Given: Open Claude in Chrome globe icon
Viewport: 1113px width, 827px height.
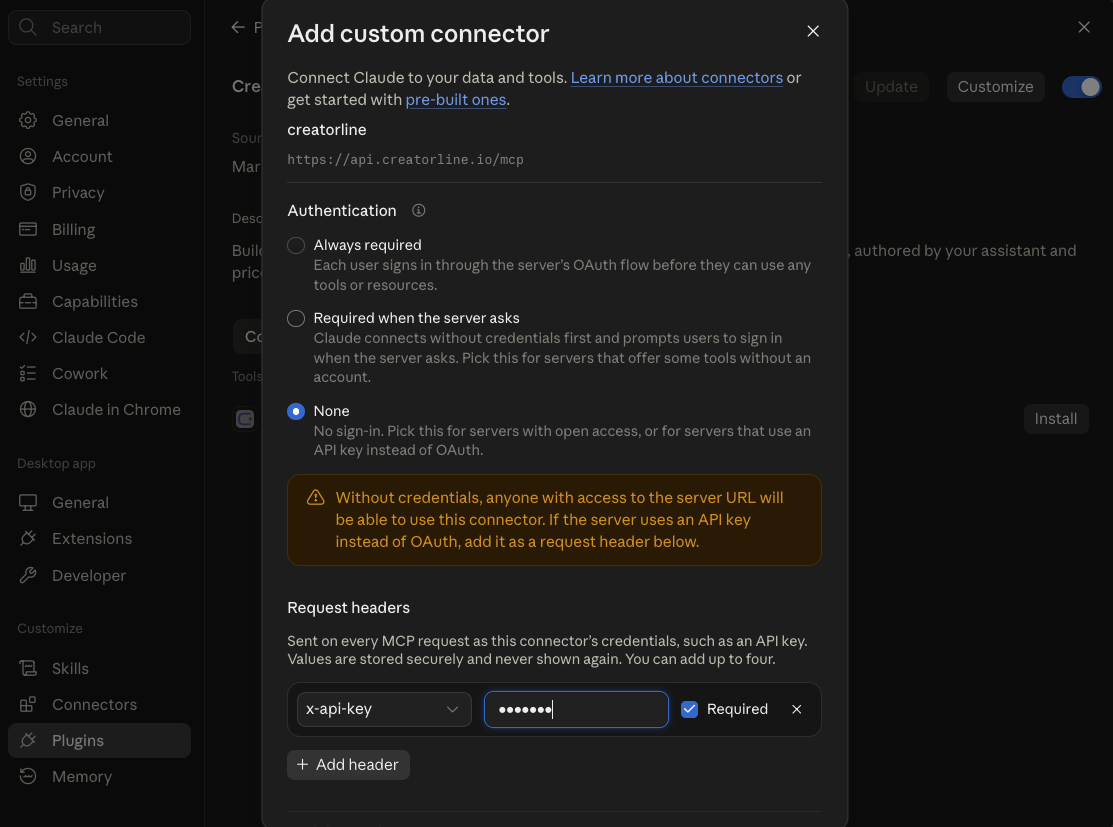Looking at the screenshot, I should [x=28, y=410].
